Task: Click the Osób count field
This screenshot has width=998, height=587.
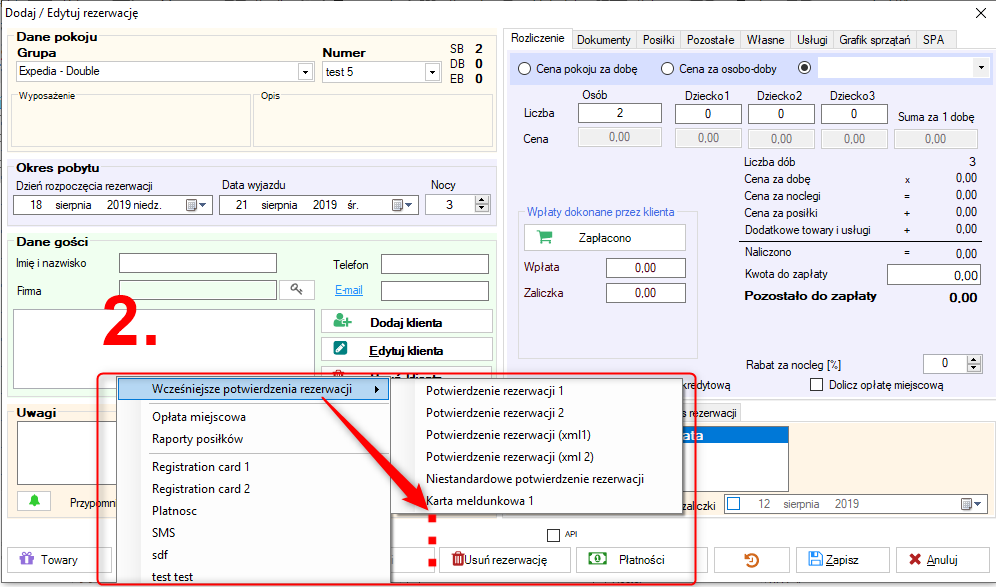Action: 619,113
